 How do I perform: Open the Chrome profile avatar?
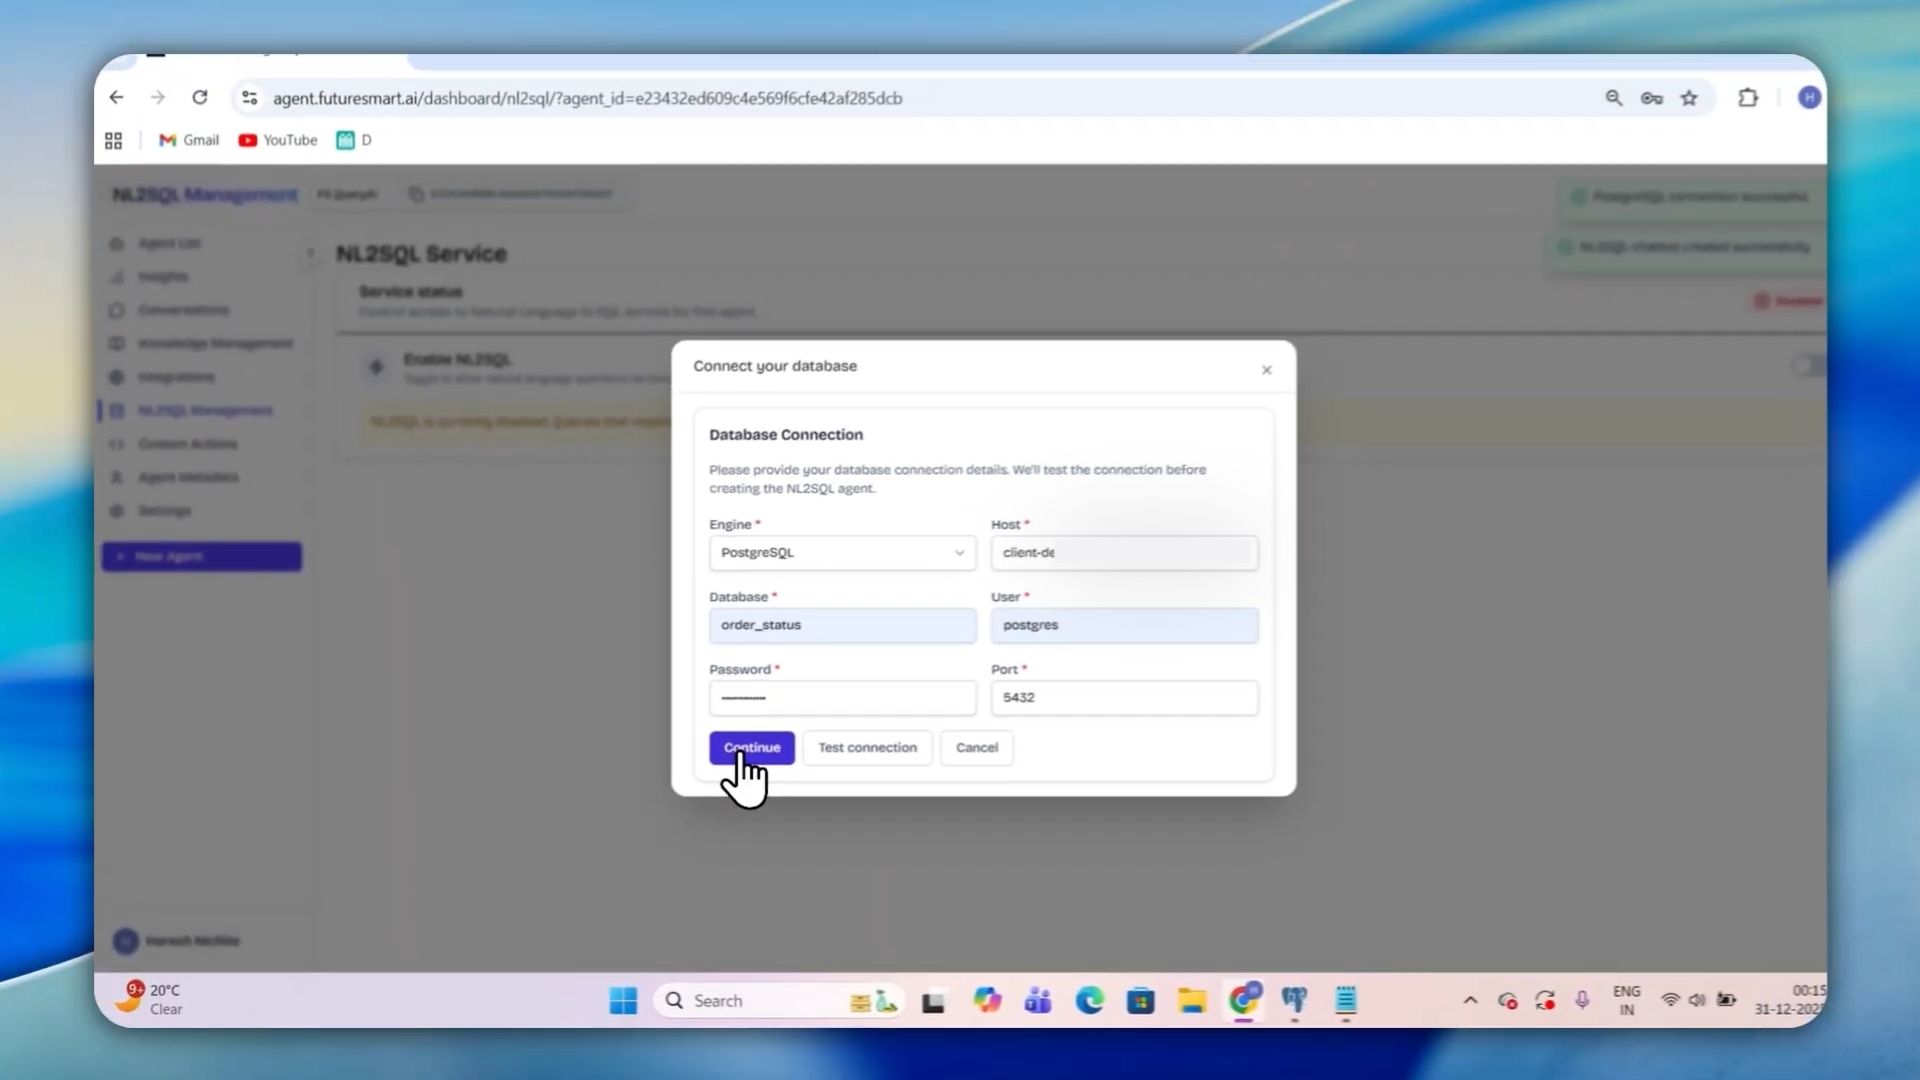click(x=1809, y=98)
